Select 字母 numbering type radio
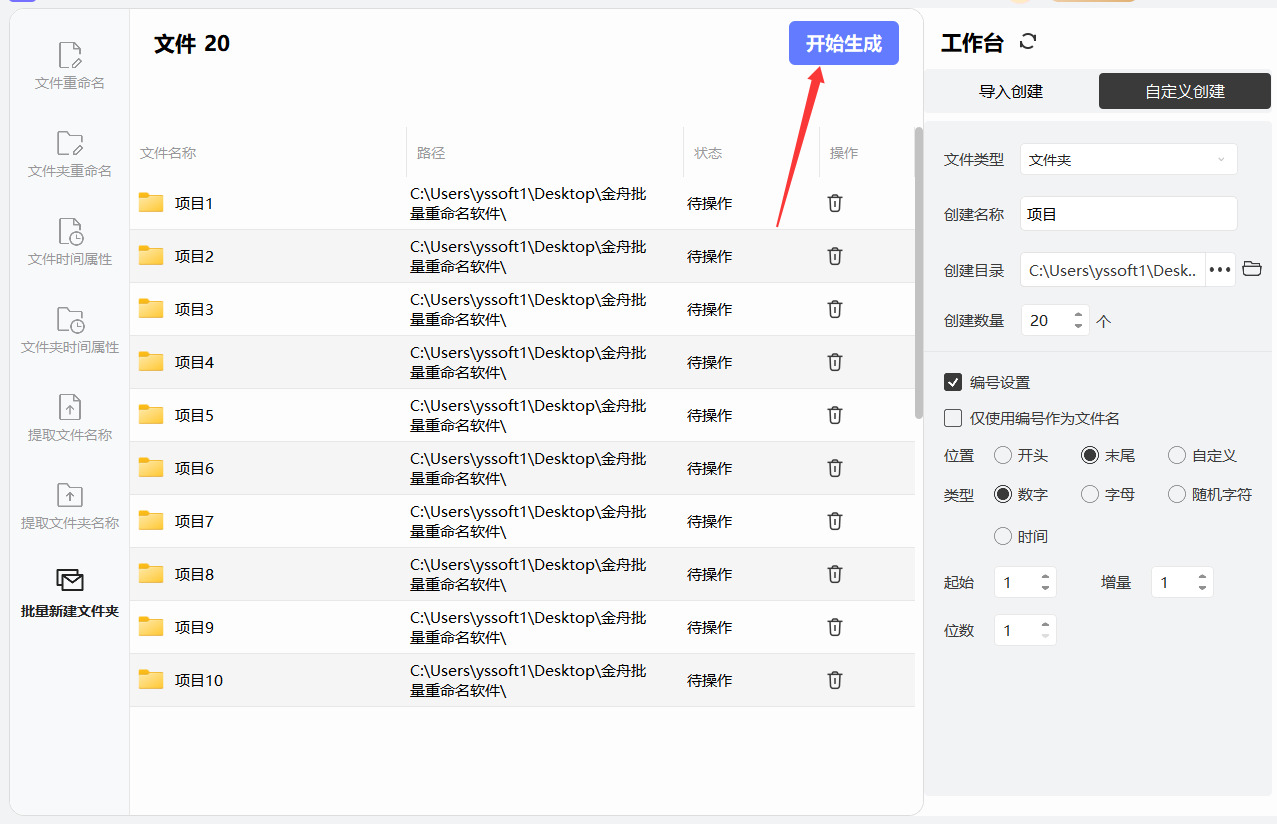The image size is (1277, 824). (1090, 494)
